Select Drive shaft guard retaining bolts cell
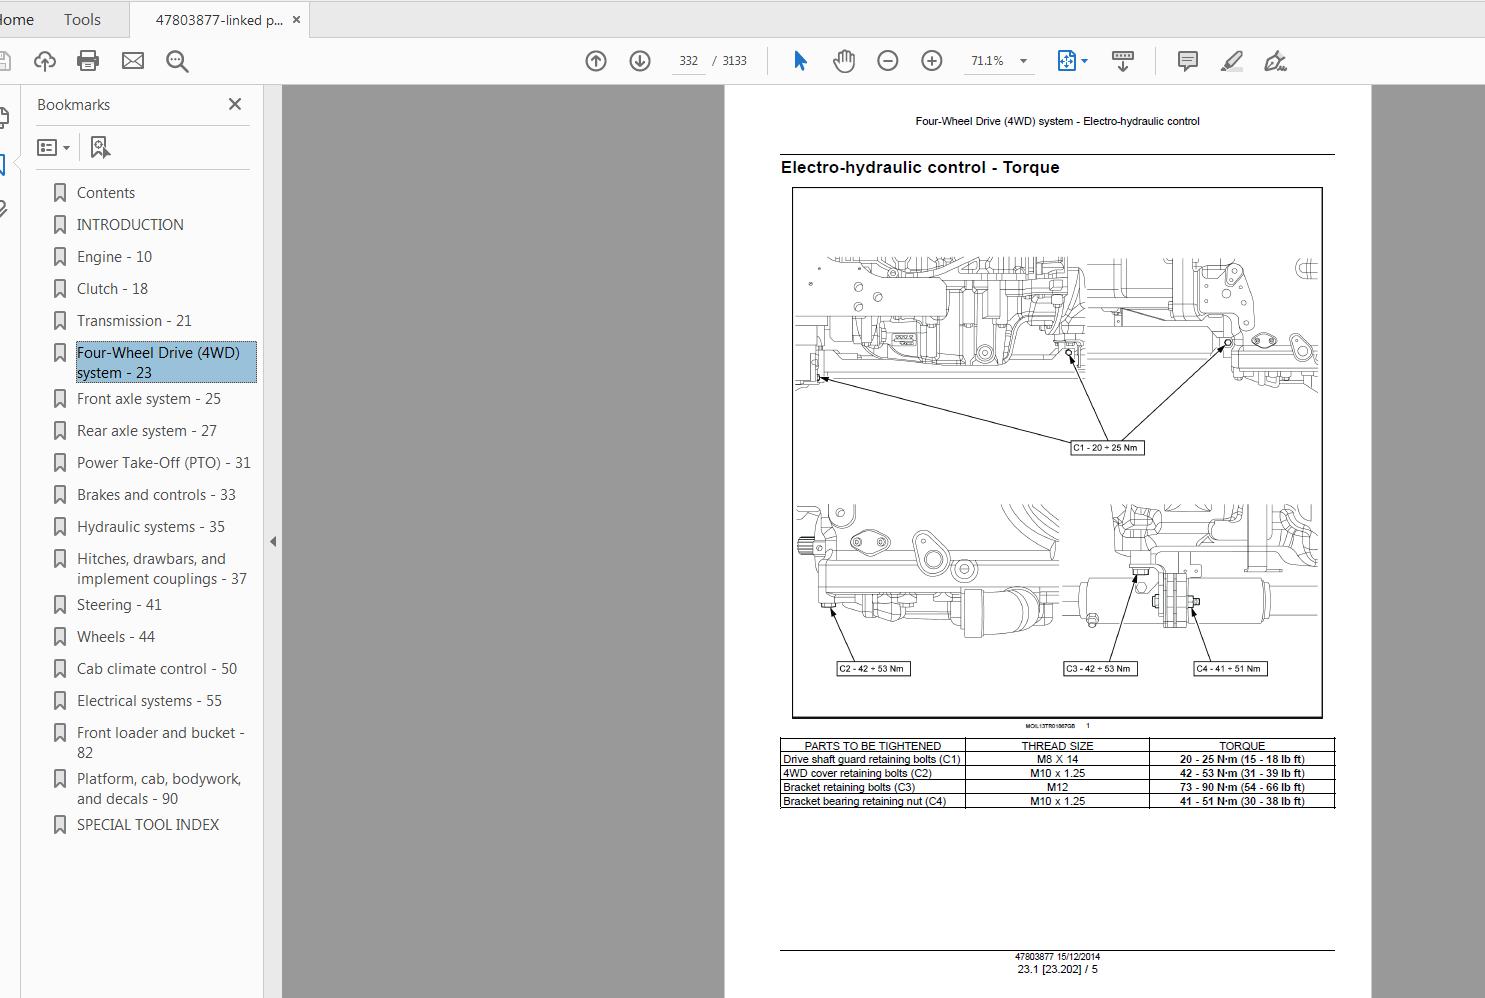 [873, 759]
